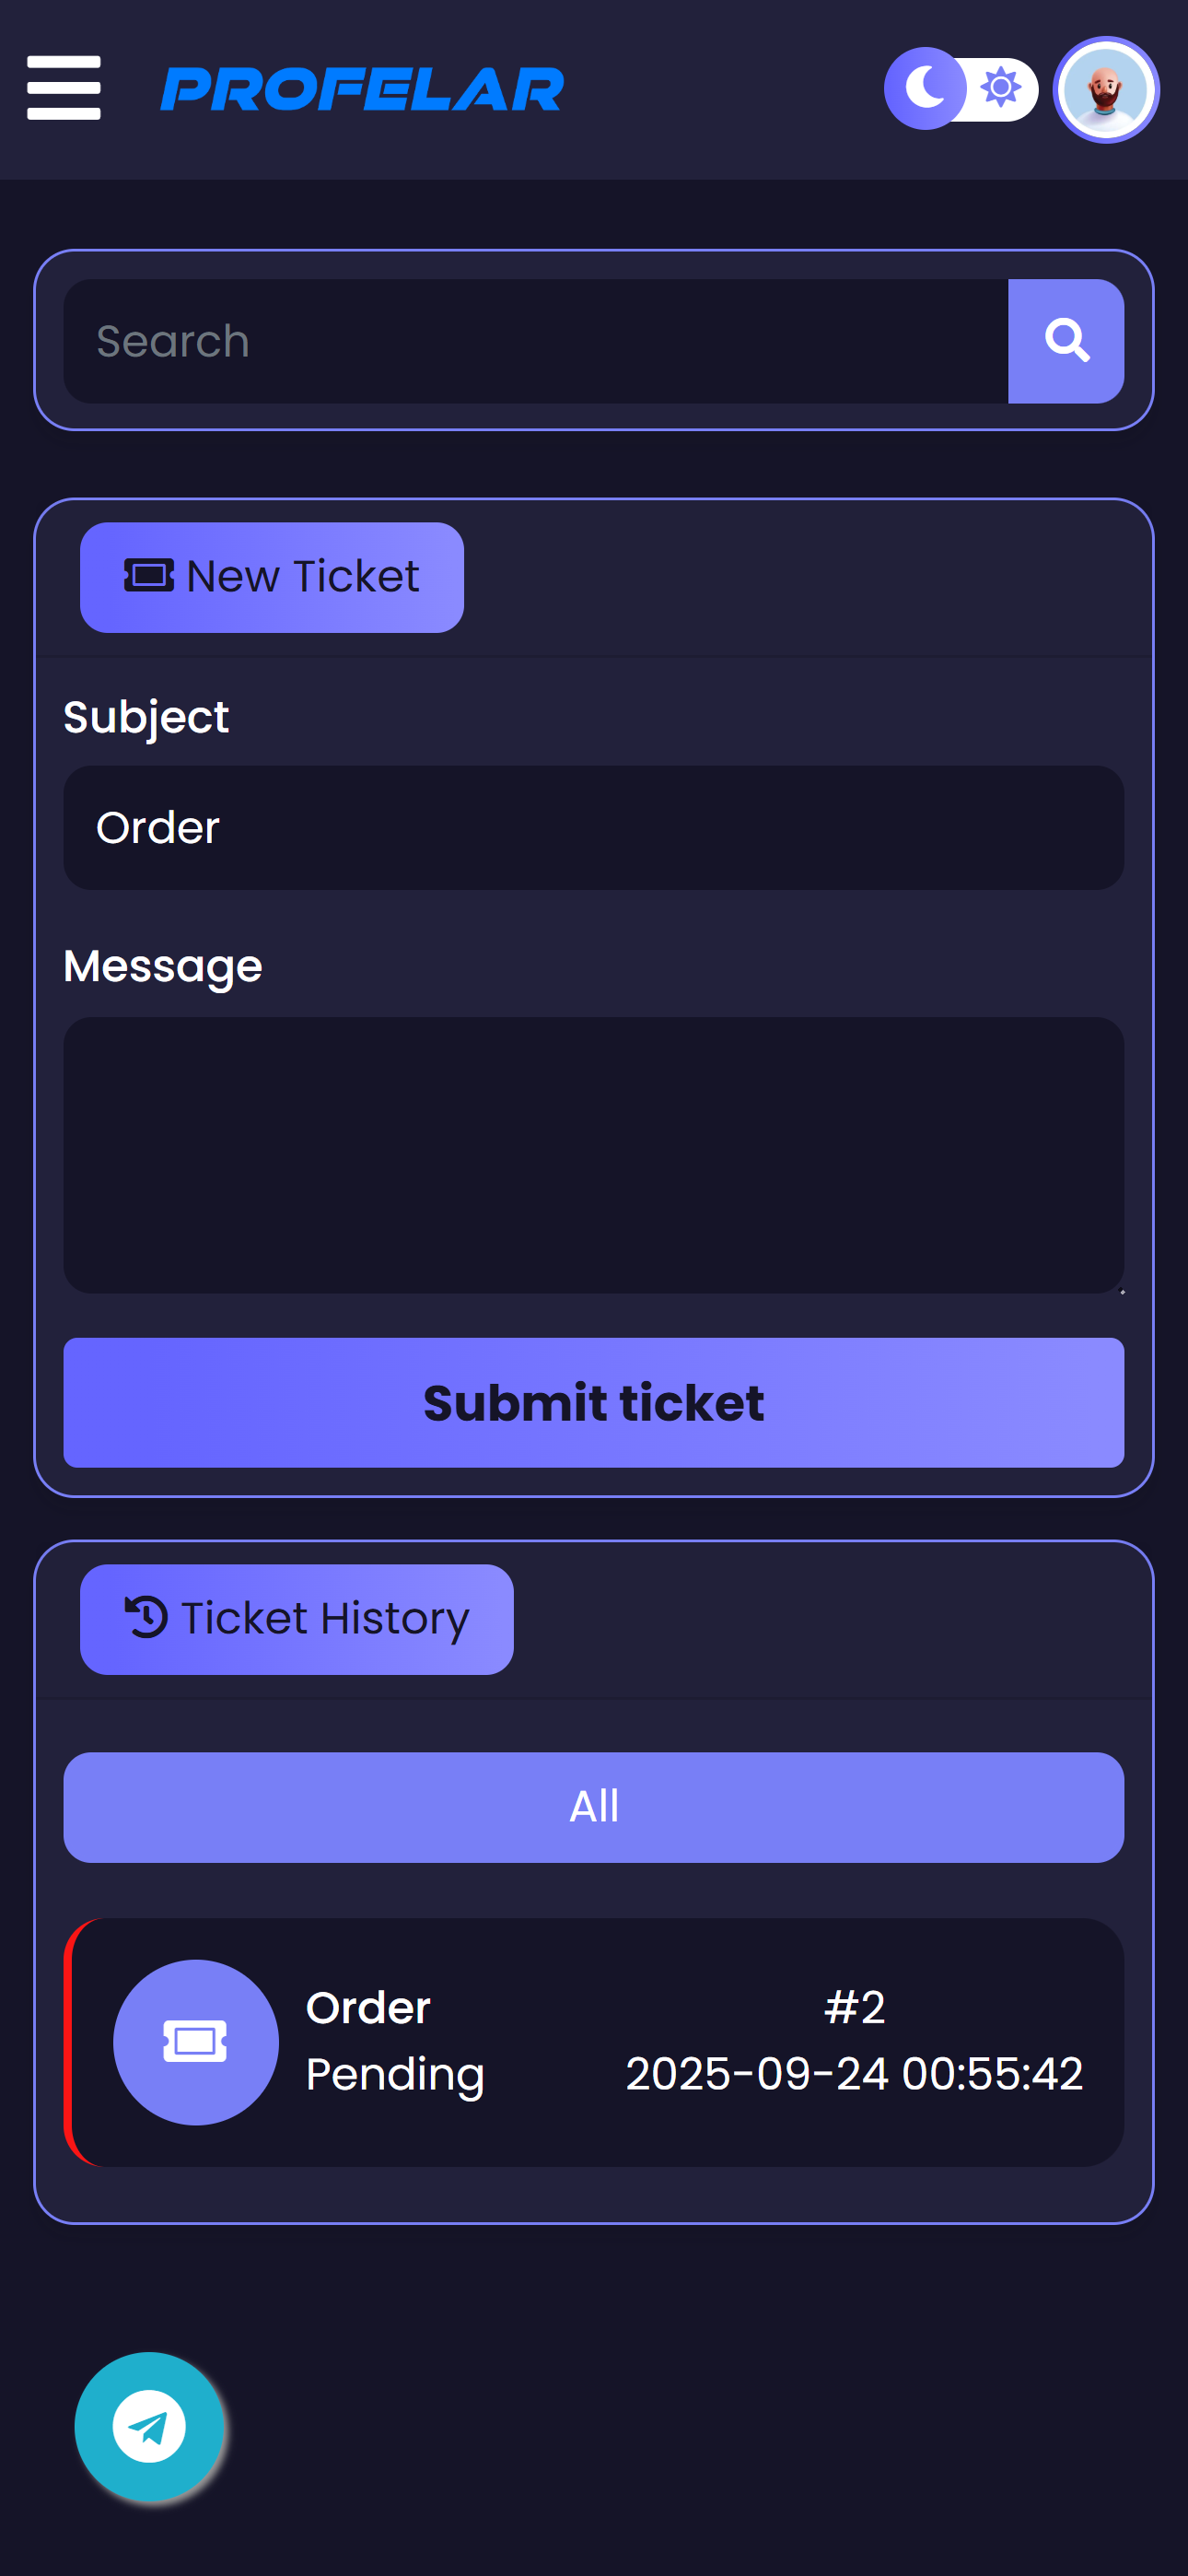This screenshot has height=2576, width=1188.
Task: Click the round ticket icon of Order #2
Action: (x=195, y=2041)
